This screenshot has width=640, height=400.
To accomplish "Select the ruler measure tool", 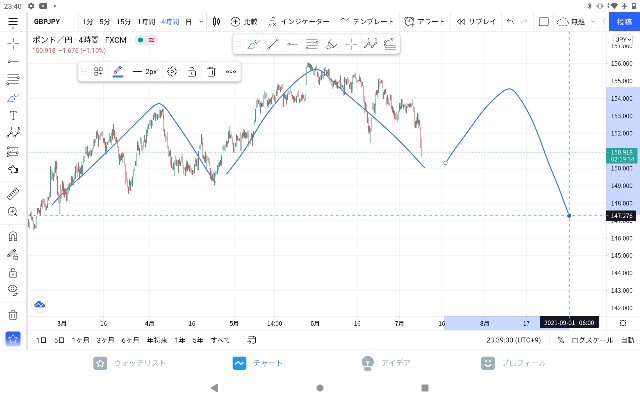I will 13,193.
